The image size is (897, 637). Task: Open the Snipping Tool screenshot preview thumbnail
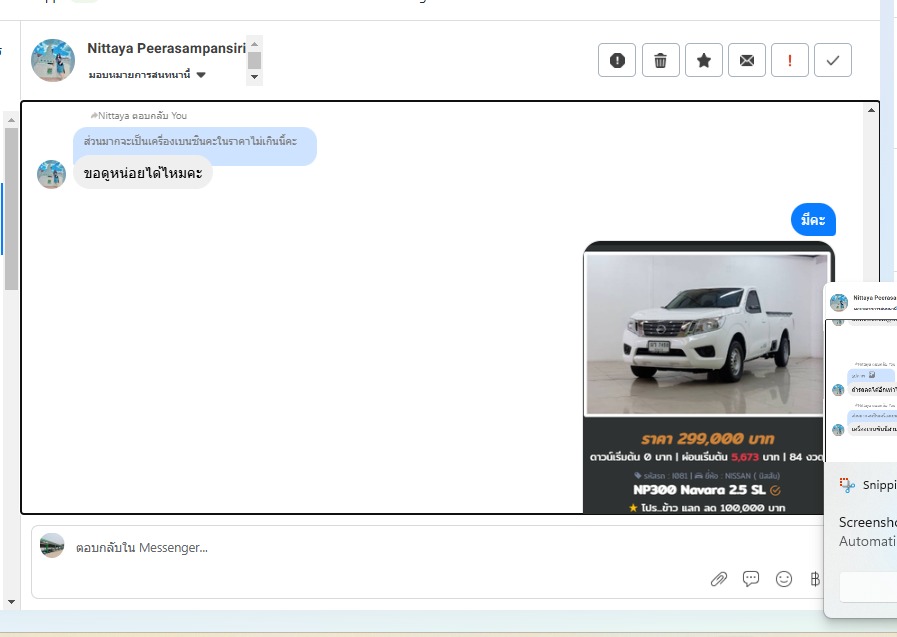point(862,372)
